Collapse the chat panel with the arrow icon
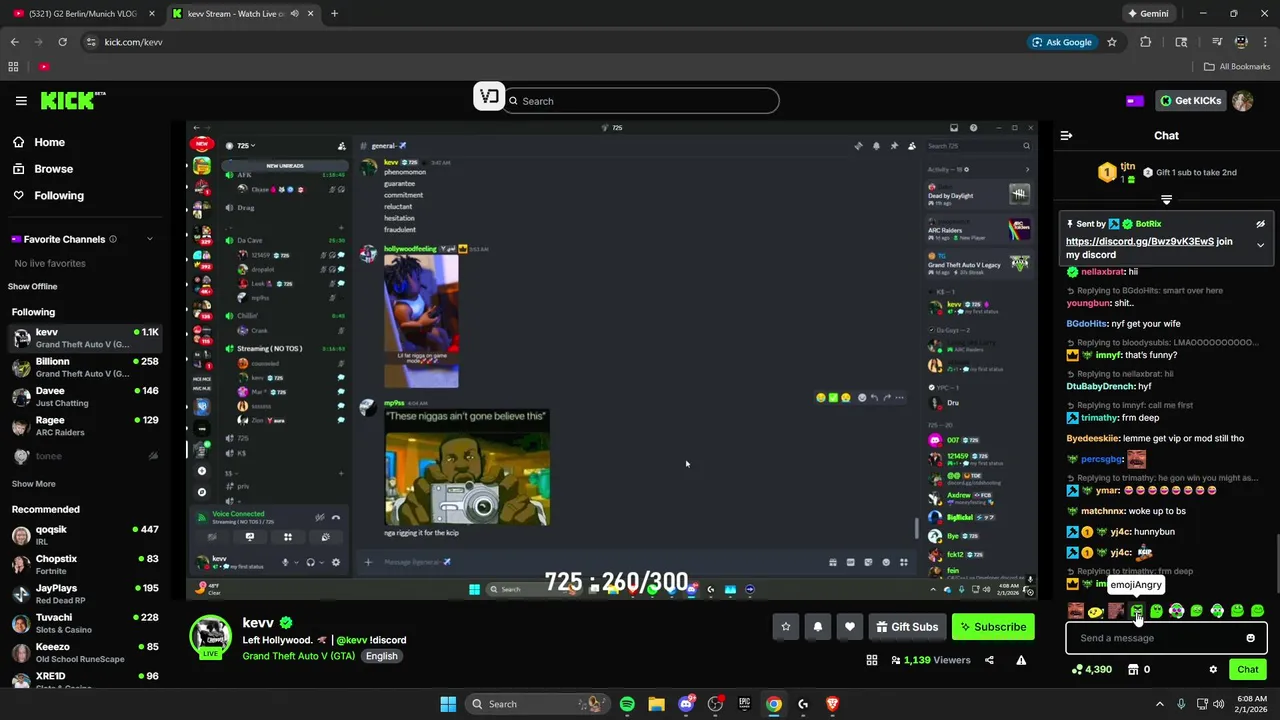 [1066, 135]
